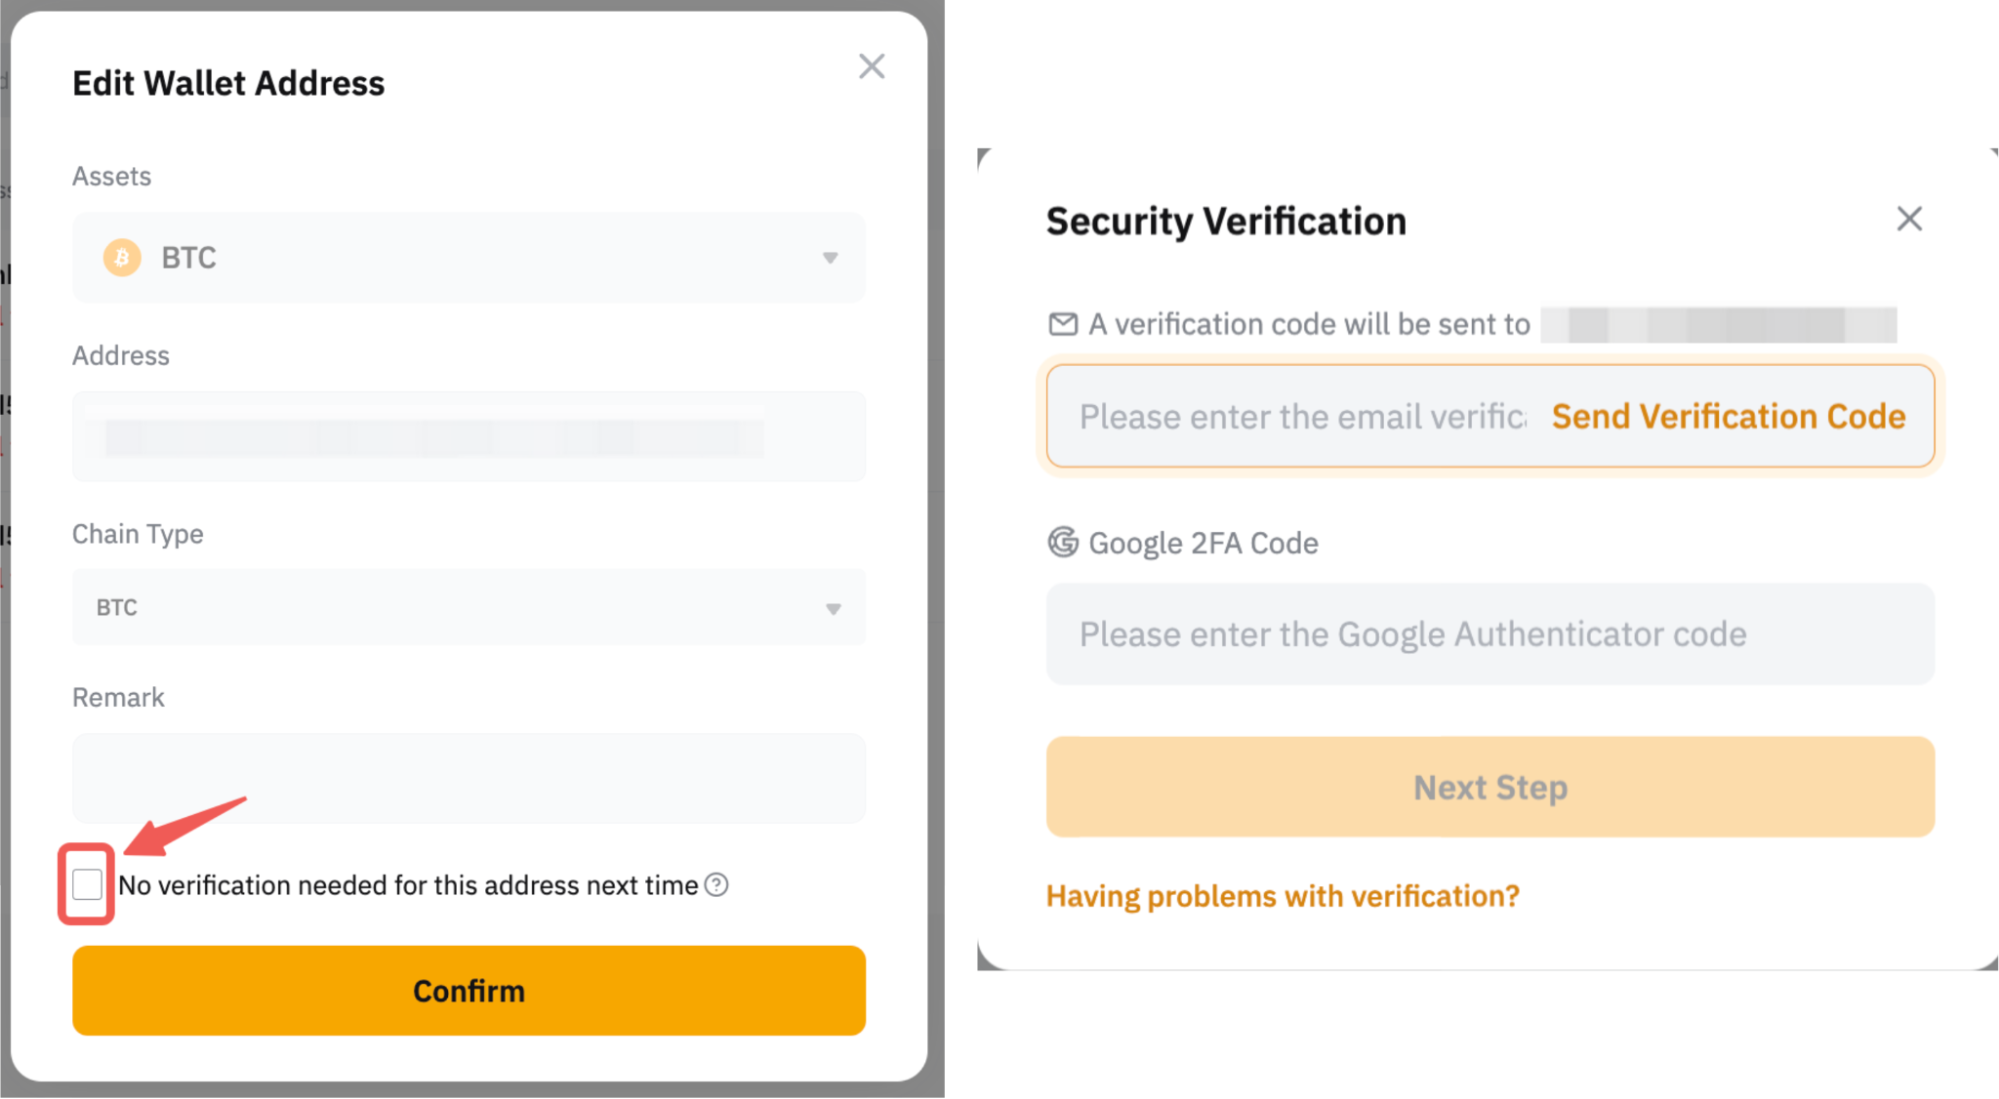1999x1099 pixels.
Task: Expand the Chain Type dropdown
Action: coord(468,607)
